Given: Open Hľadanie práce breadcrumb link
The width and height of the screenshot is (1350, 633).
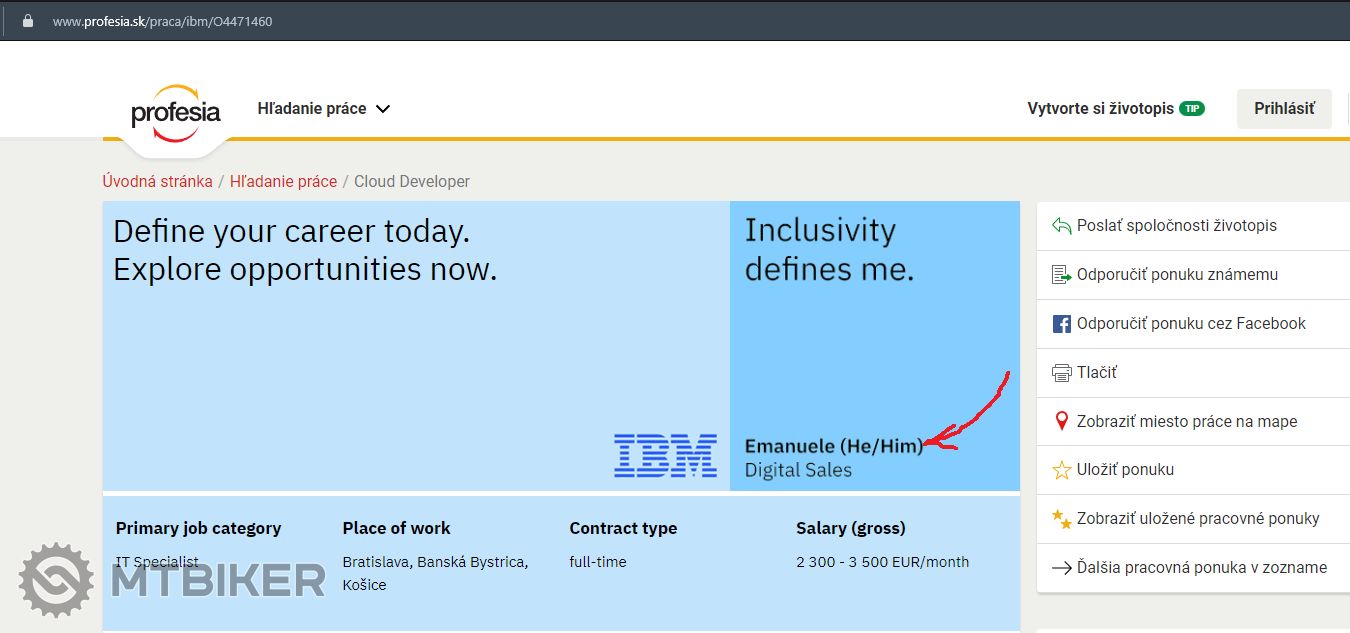Looking at the screenshot, I should coord(283,181).
